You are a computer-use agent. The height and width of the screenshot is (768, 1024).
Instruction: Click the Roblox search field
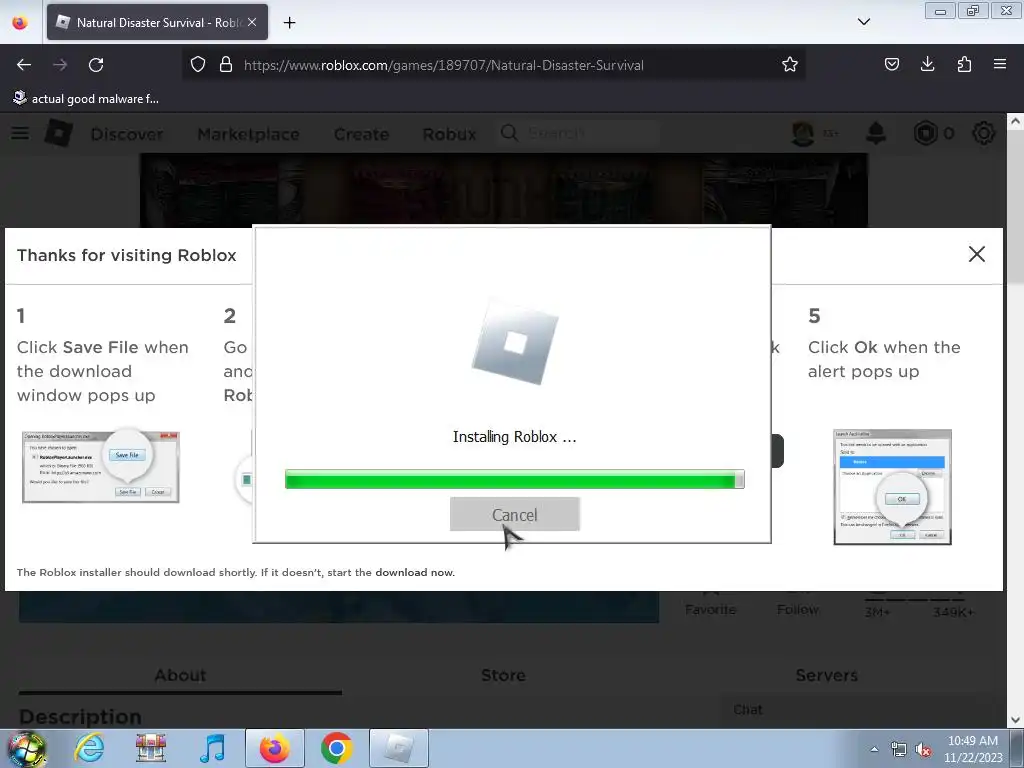pyautogui.click(x=579, y=133)
